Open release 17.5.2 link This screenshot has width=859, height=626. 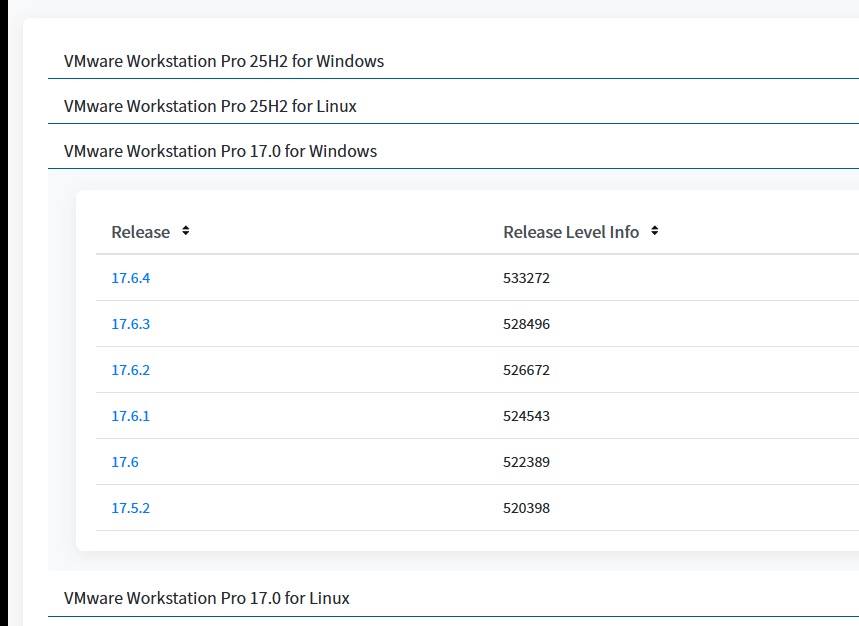(x=130, y=508)
